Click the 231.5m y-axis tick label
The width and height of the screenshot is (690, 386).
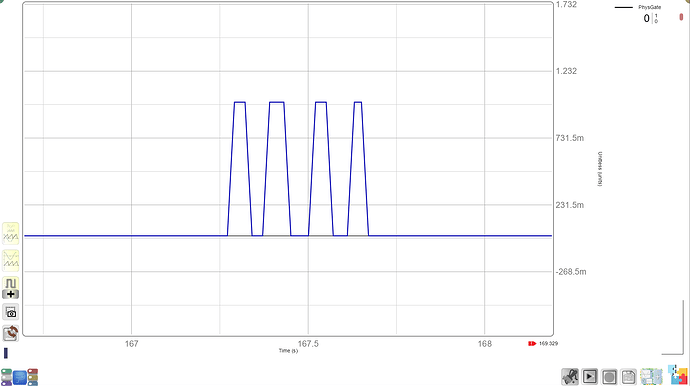tap(570, 205)
